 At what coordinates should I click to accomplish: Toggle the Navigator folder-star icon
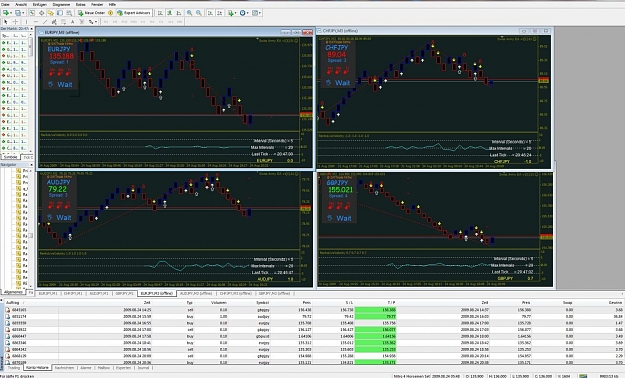(51, 13)
